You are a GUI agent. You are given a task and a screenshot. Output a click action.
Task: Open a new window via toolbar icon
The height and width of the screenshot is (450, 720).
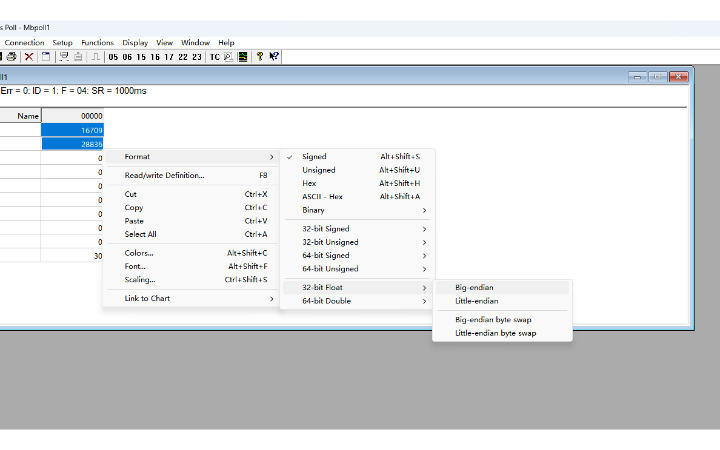click(x=45, y=56)
